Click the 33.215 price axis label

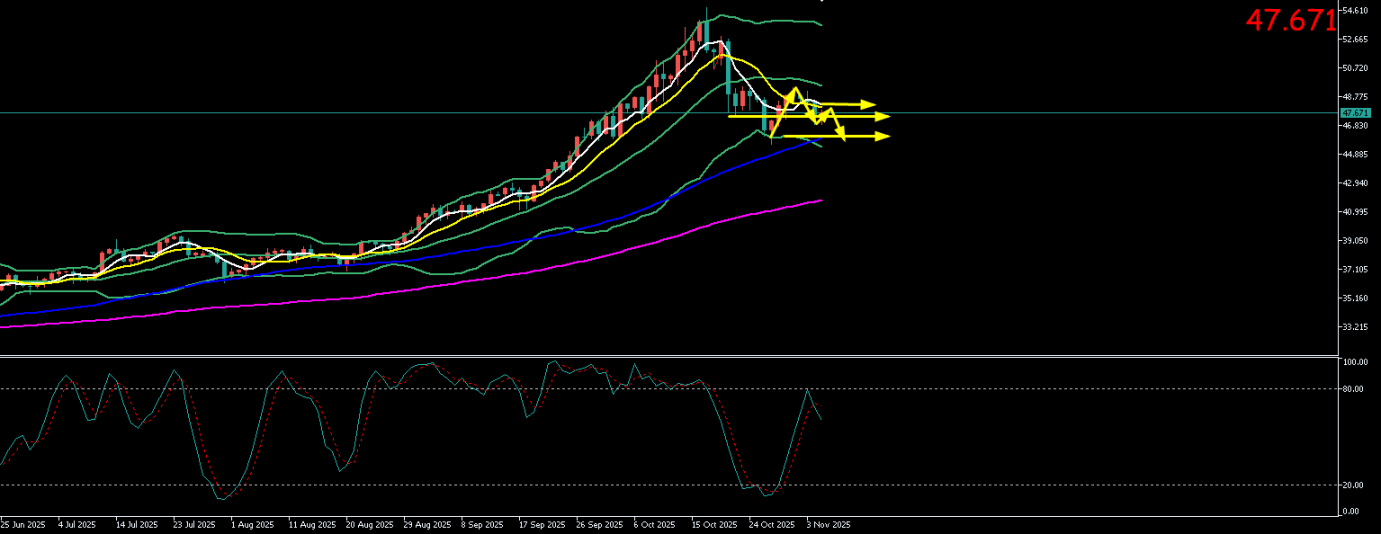point(1355,327)
